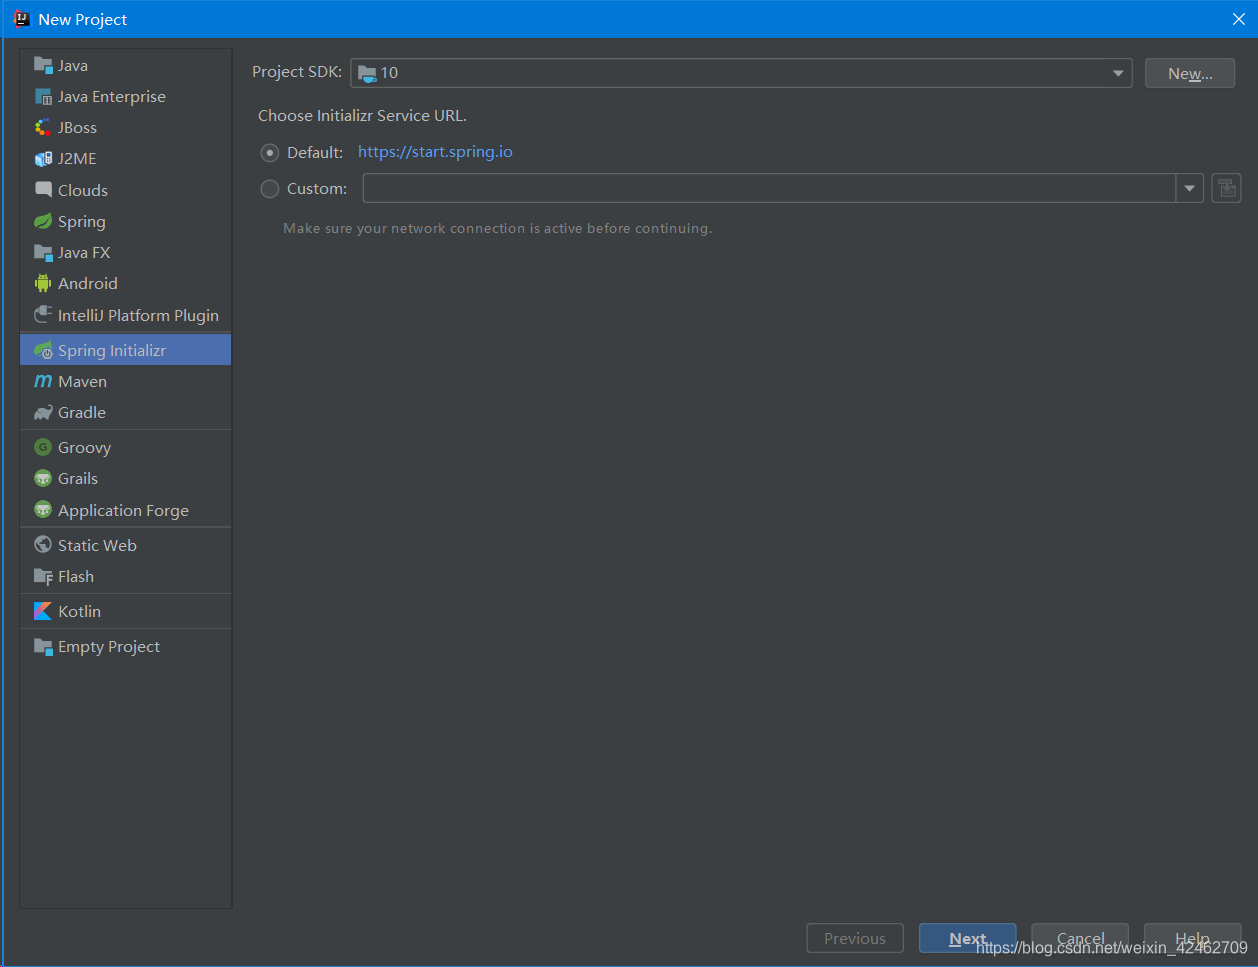Click the J2ME icon
Image resolution: width=1258 pixels, height=967 pixels.
(x=43, y=158)
